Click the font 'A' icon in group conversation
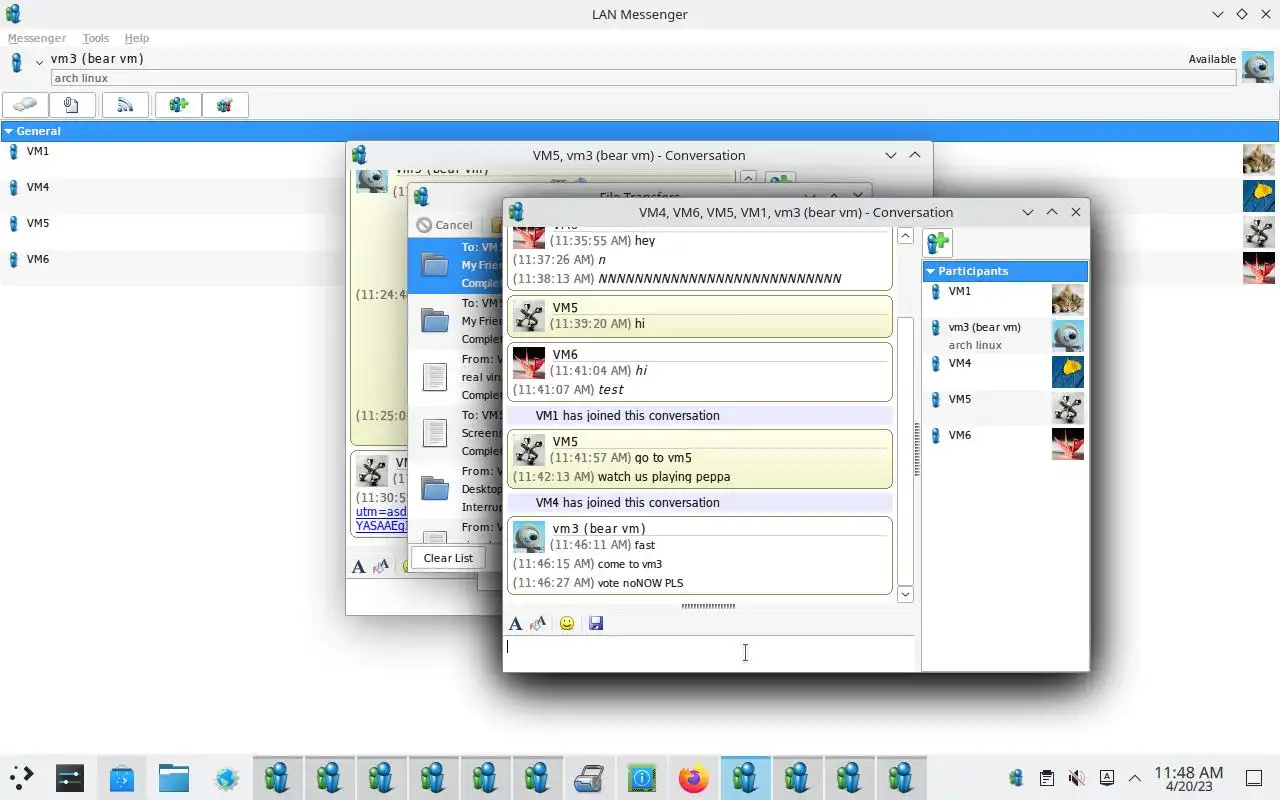 (x=515, y=623)
